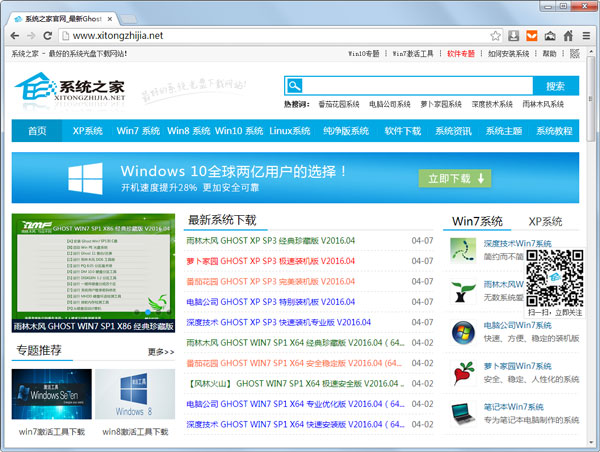
Task: Click the large QR code image
Action: [554, 278]
